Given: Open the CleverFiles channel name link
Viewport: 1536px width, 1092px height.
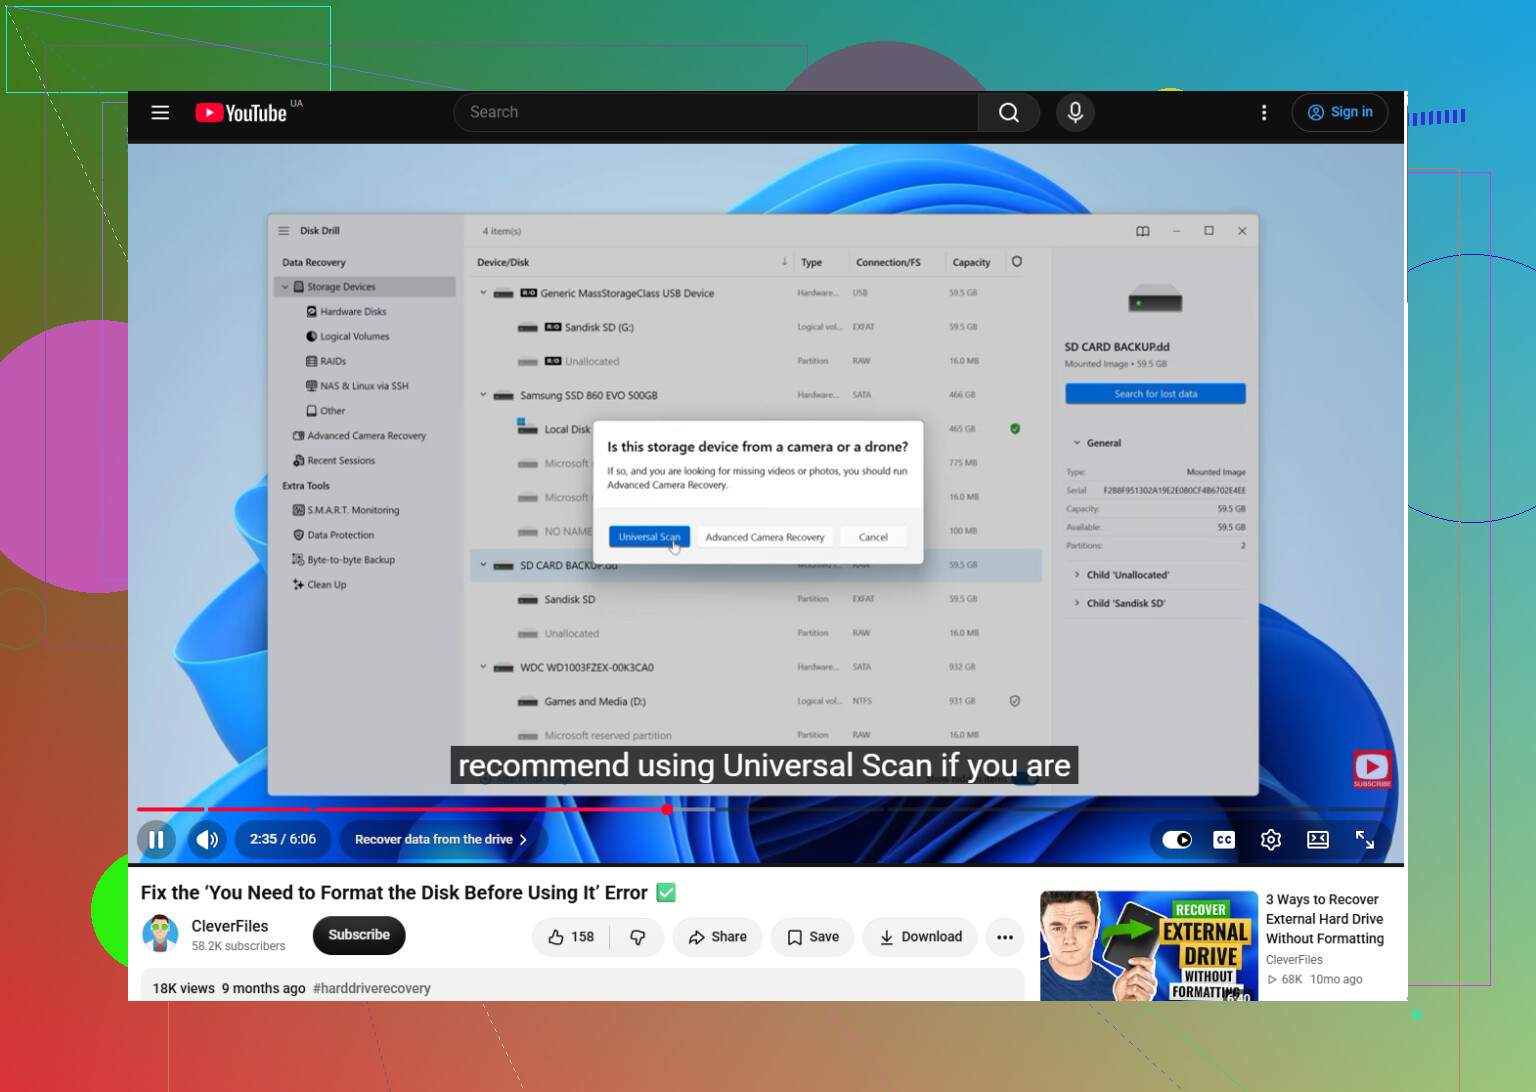Looking at the screenshot, I should pos(230,926).
